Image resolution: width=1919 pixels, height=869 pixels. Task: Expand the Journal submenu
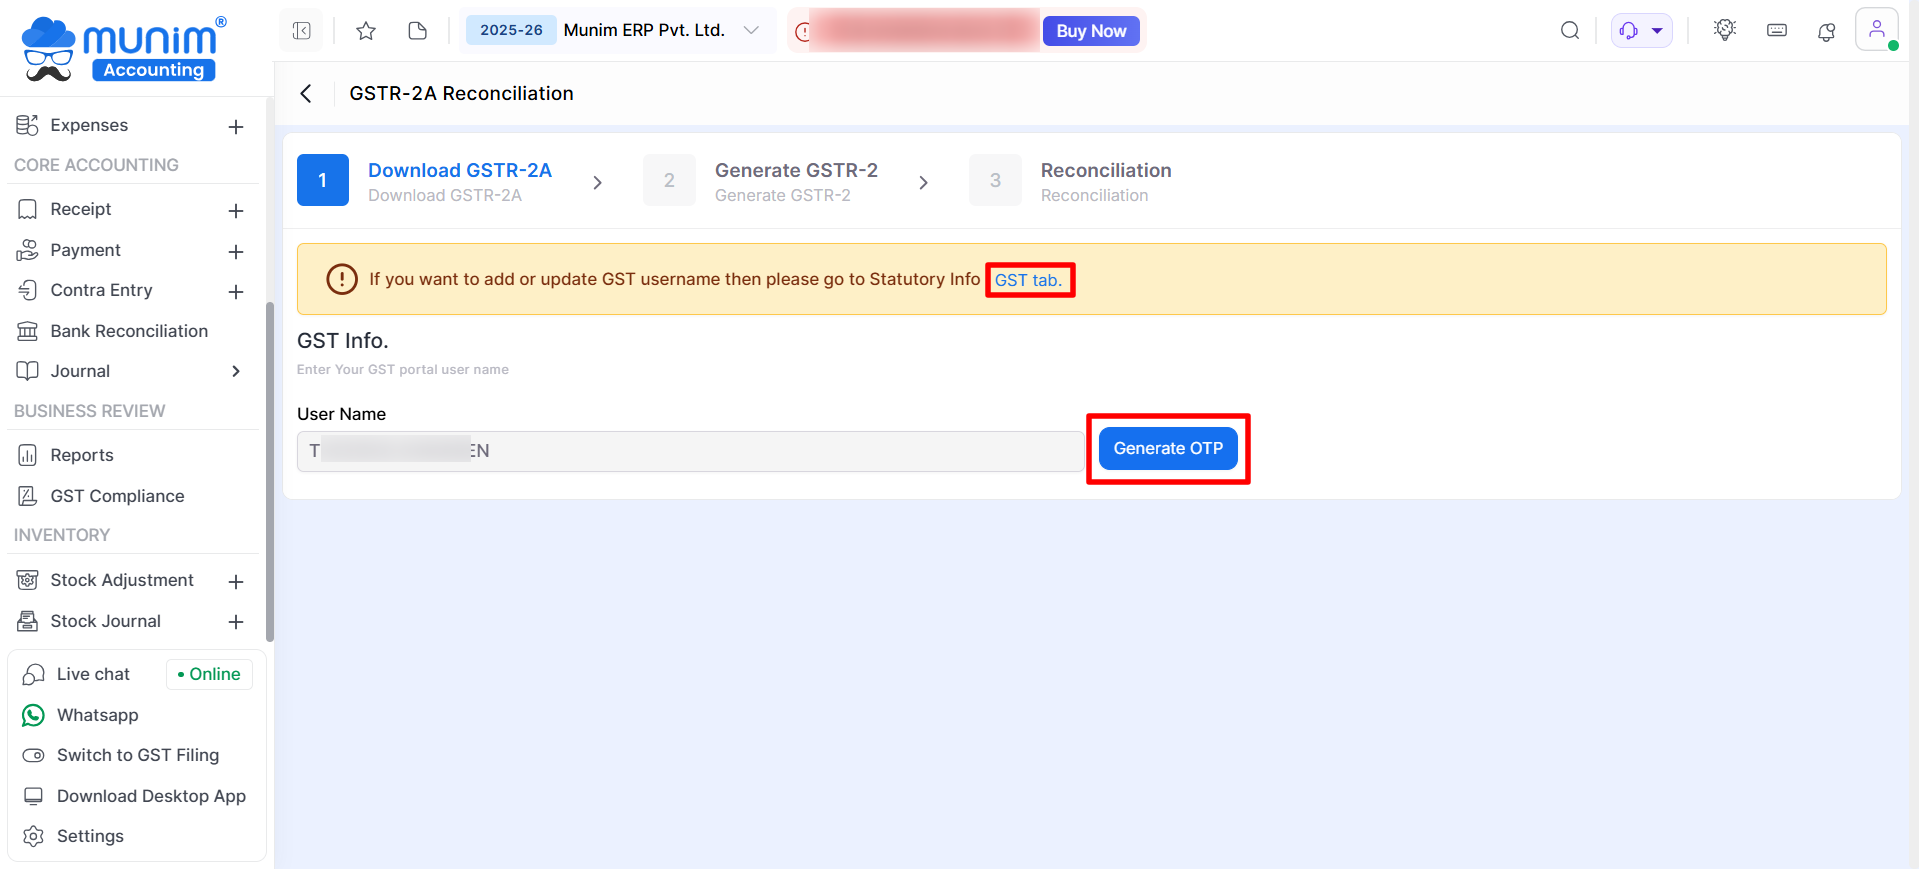click(x=236, y=371)
